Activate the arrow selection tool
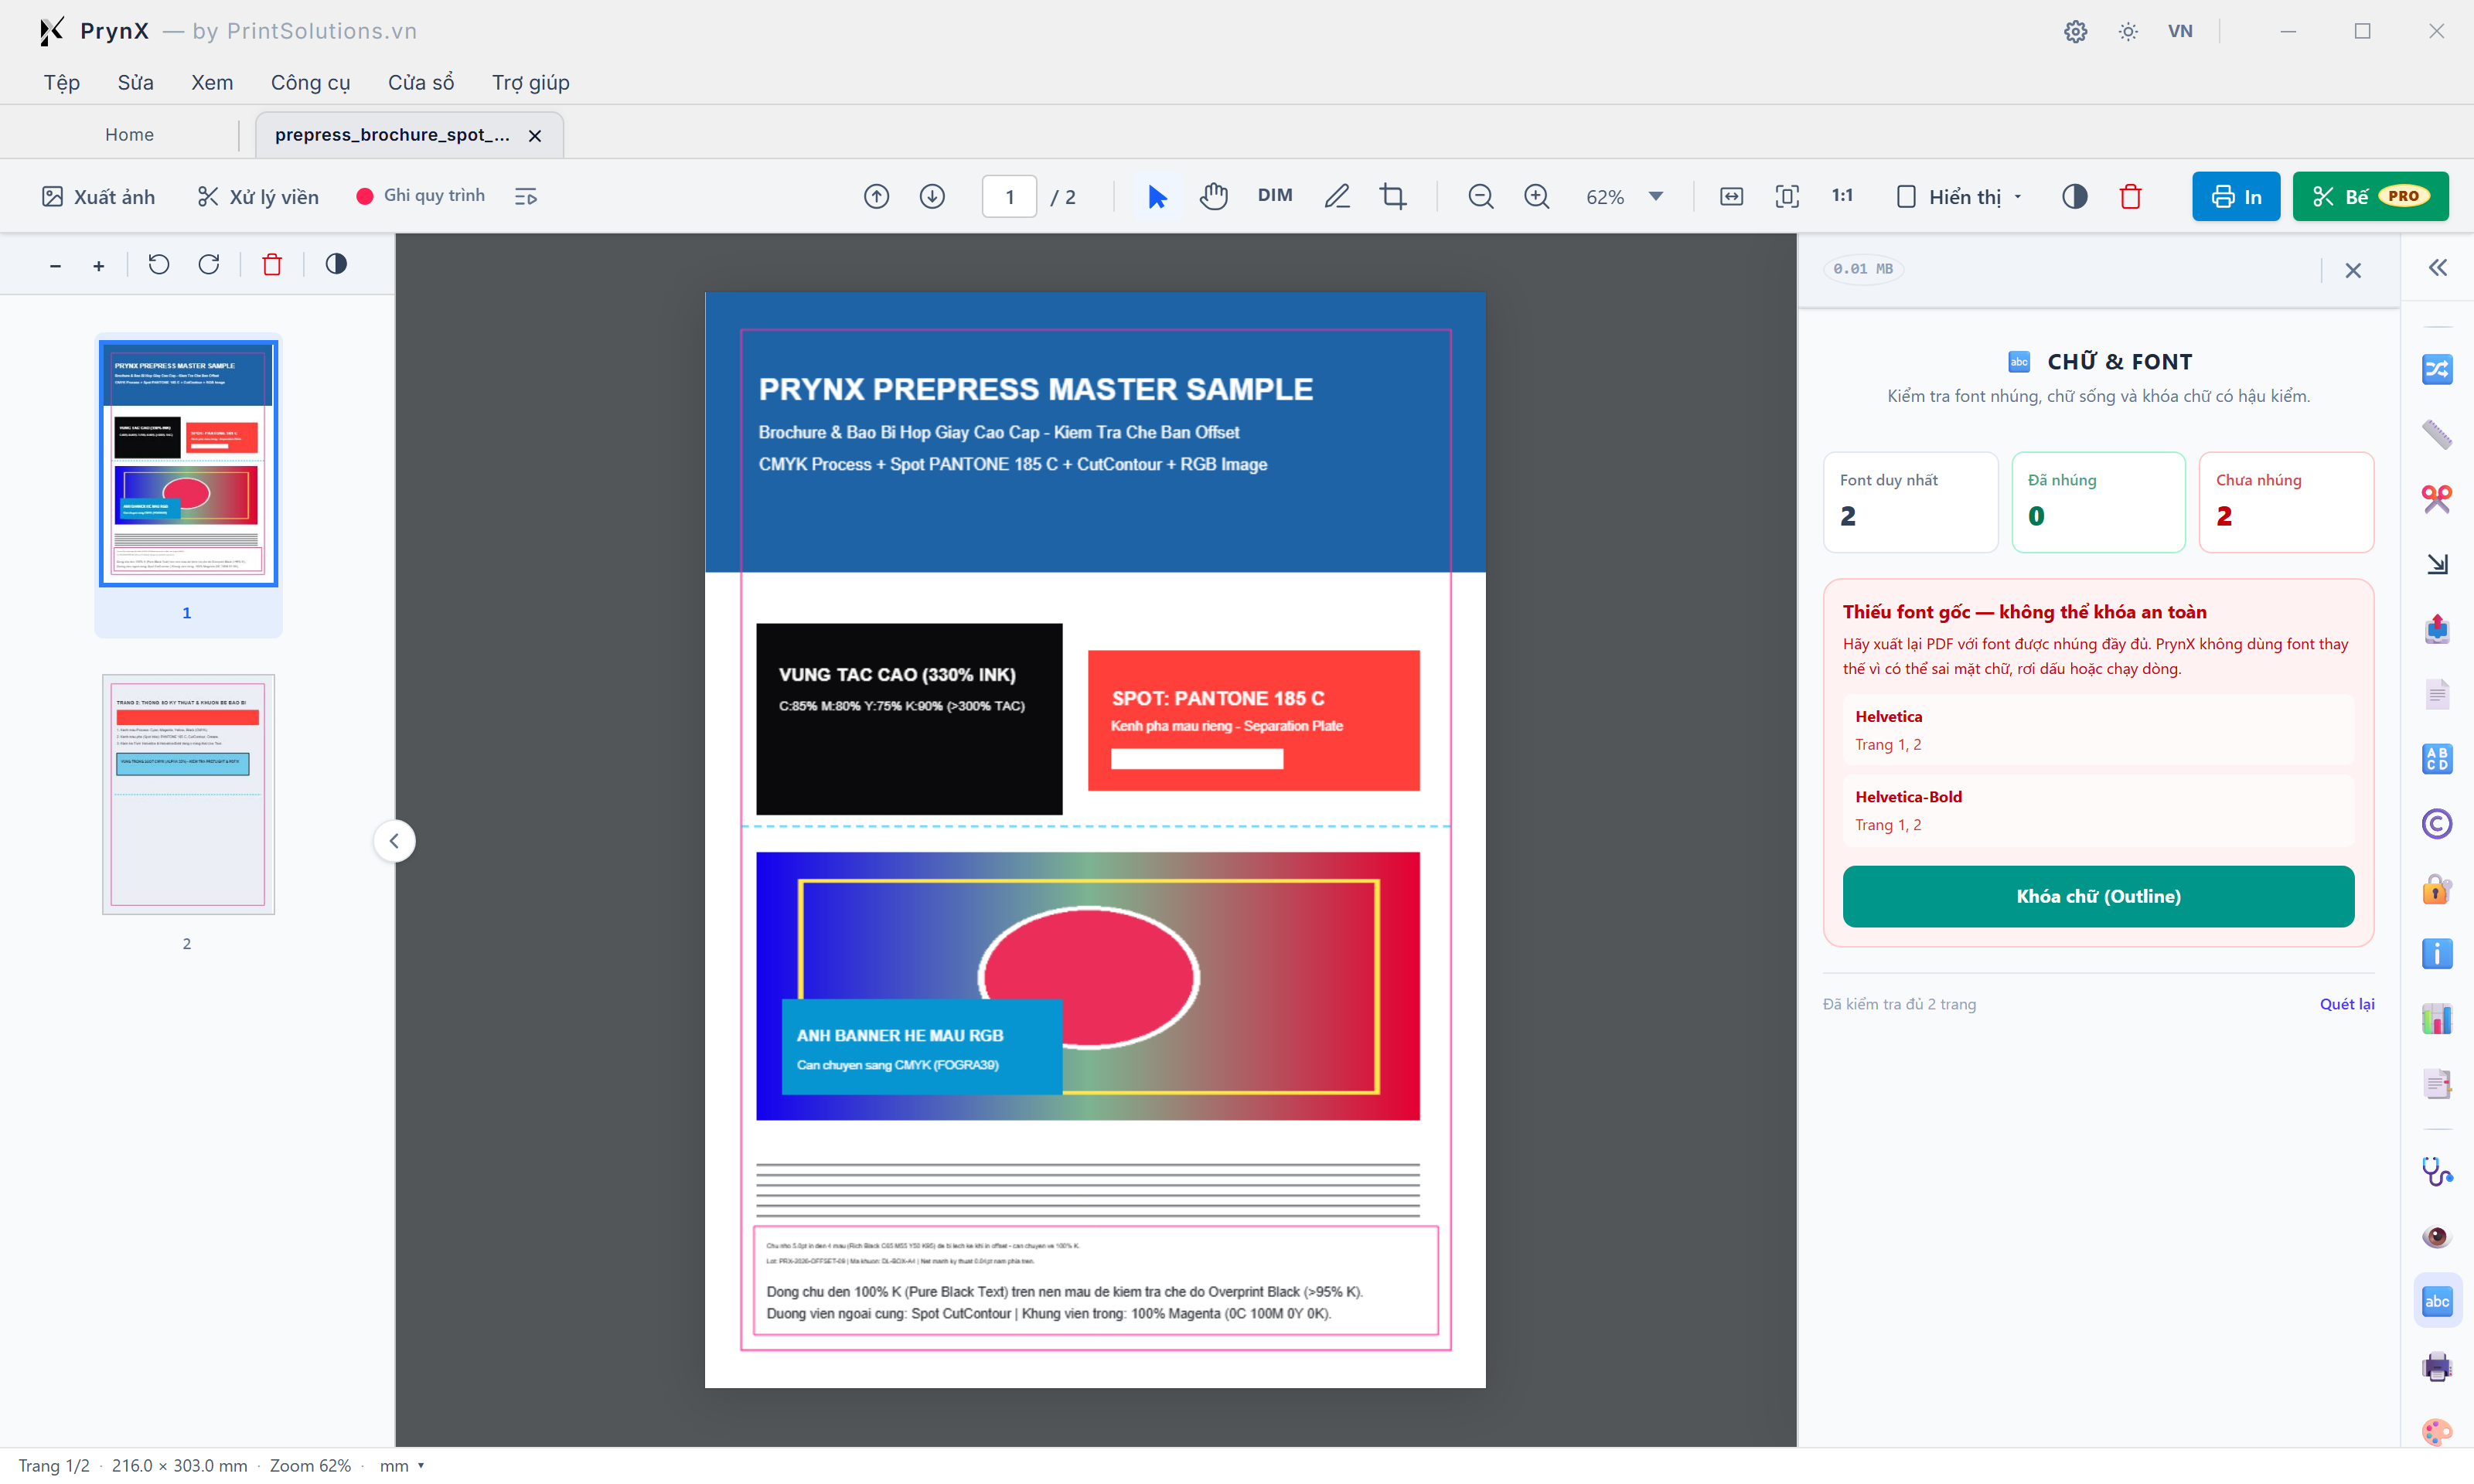The image size is (2474, 1484). pyautogui.click(x=1157, y=197)
